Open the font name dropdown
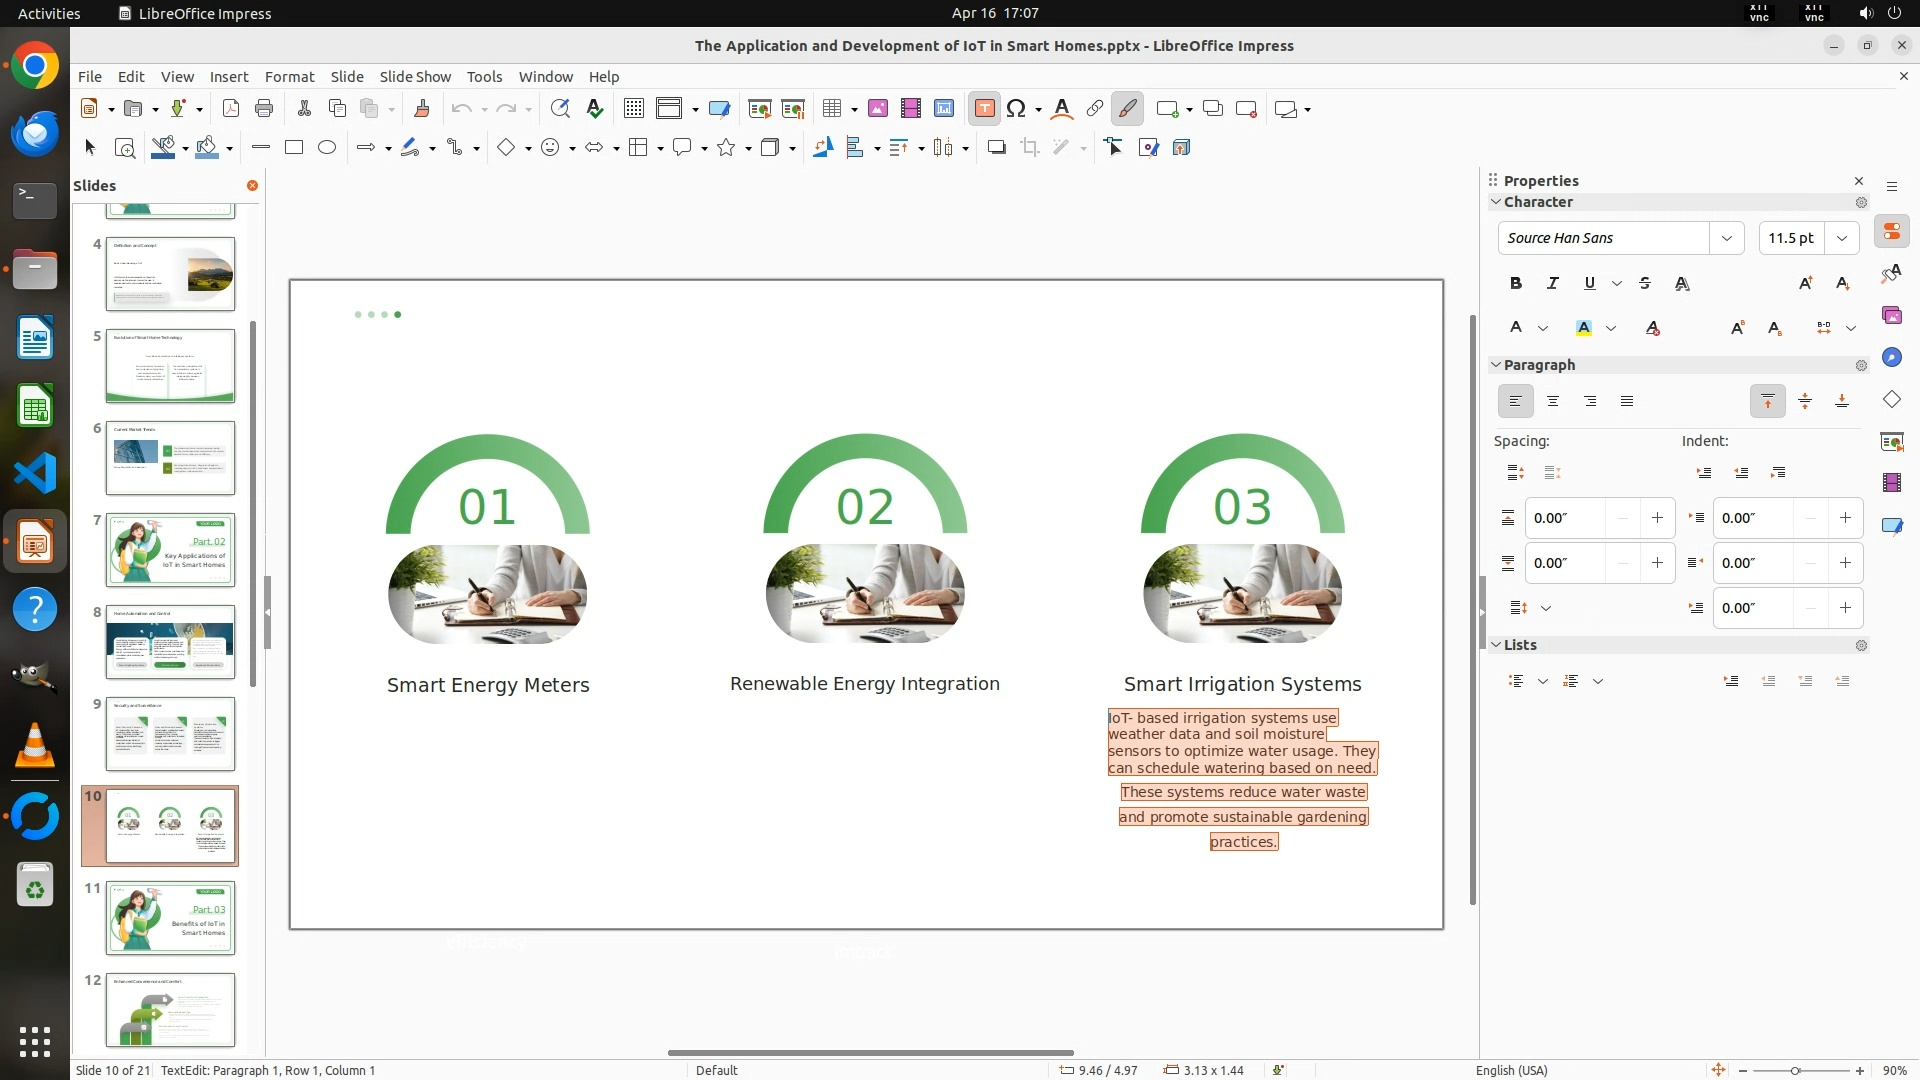Viewport: 1920px width, 1080px height. (x=1726, y=238)
